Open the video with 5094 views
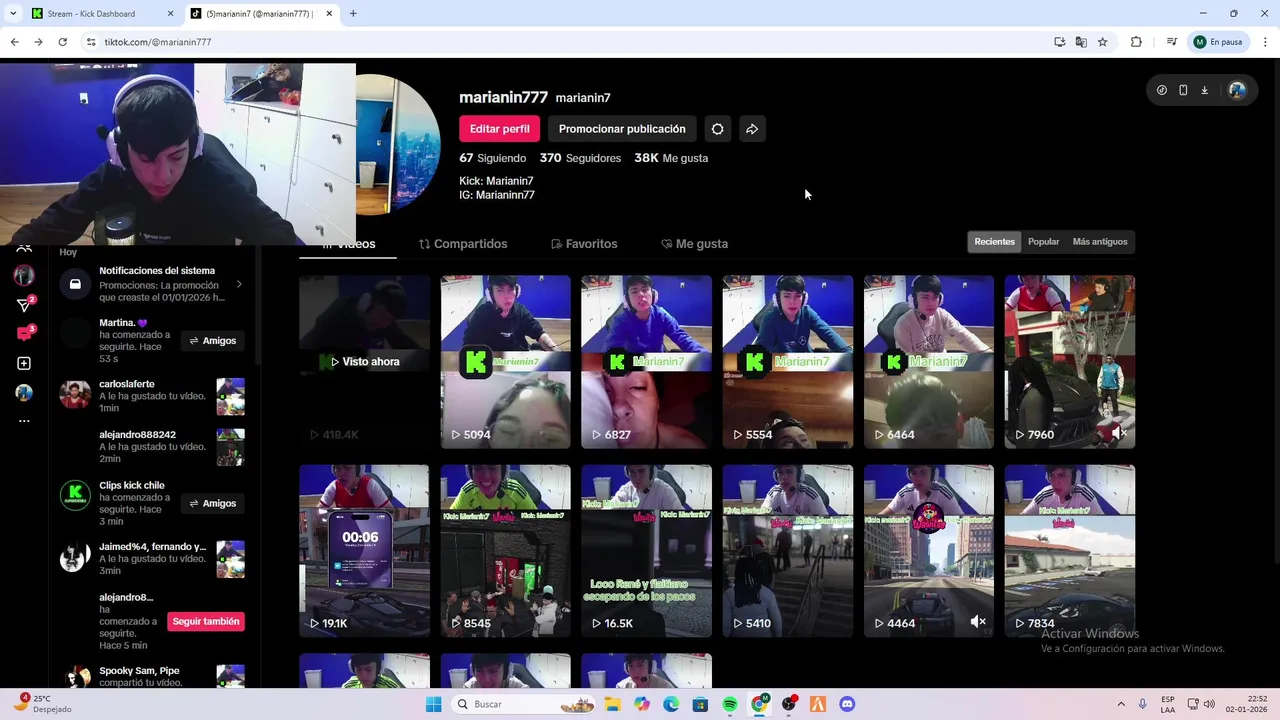The width and height of the screenshot is (1280, 720). coord(505,362)
